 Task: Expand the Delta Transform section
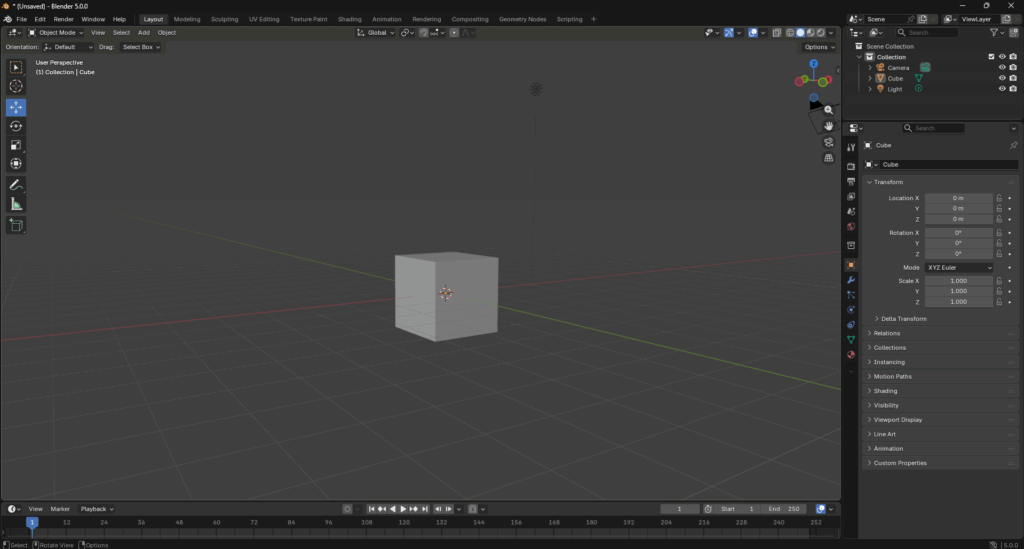coord(903,318)
